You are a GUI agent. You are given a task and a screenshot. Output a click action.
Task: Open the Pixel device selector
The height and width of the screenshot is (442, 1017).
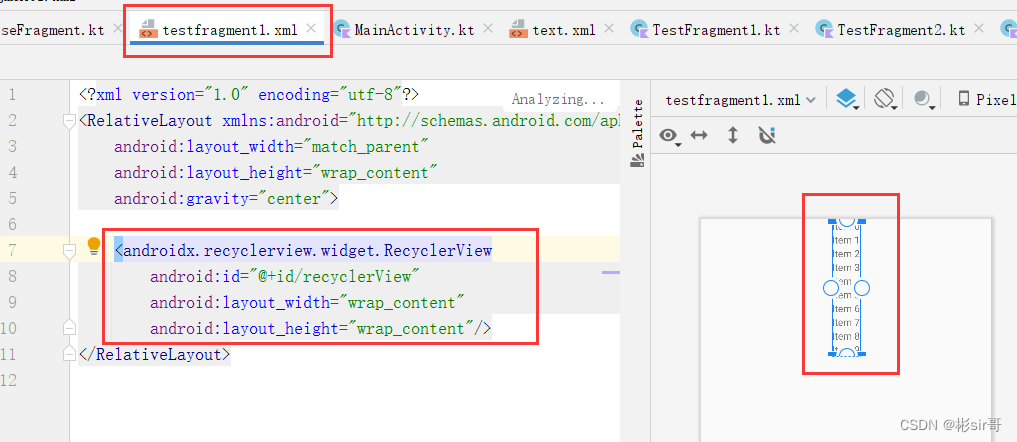click(x=987, y=99)
